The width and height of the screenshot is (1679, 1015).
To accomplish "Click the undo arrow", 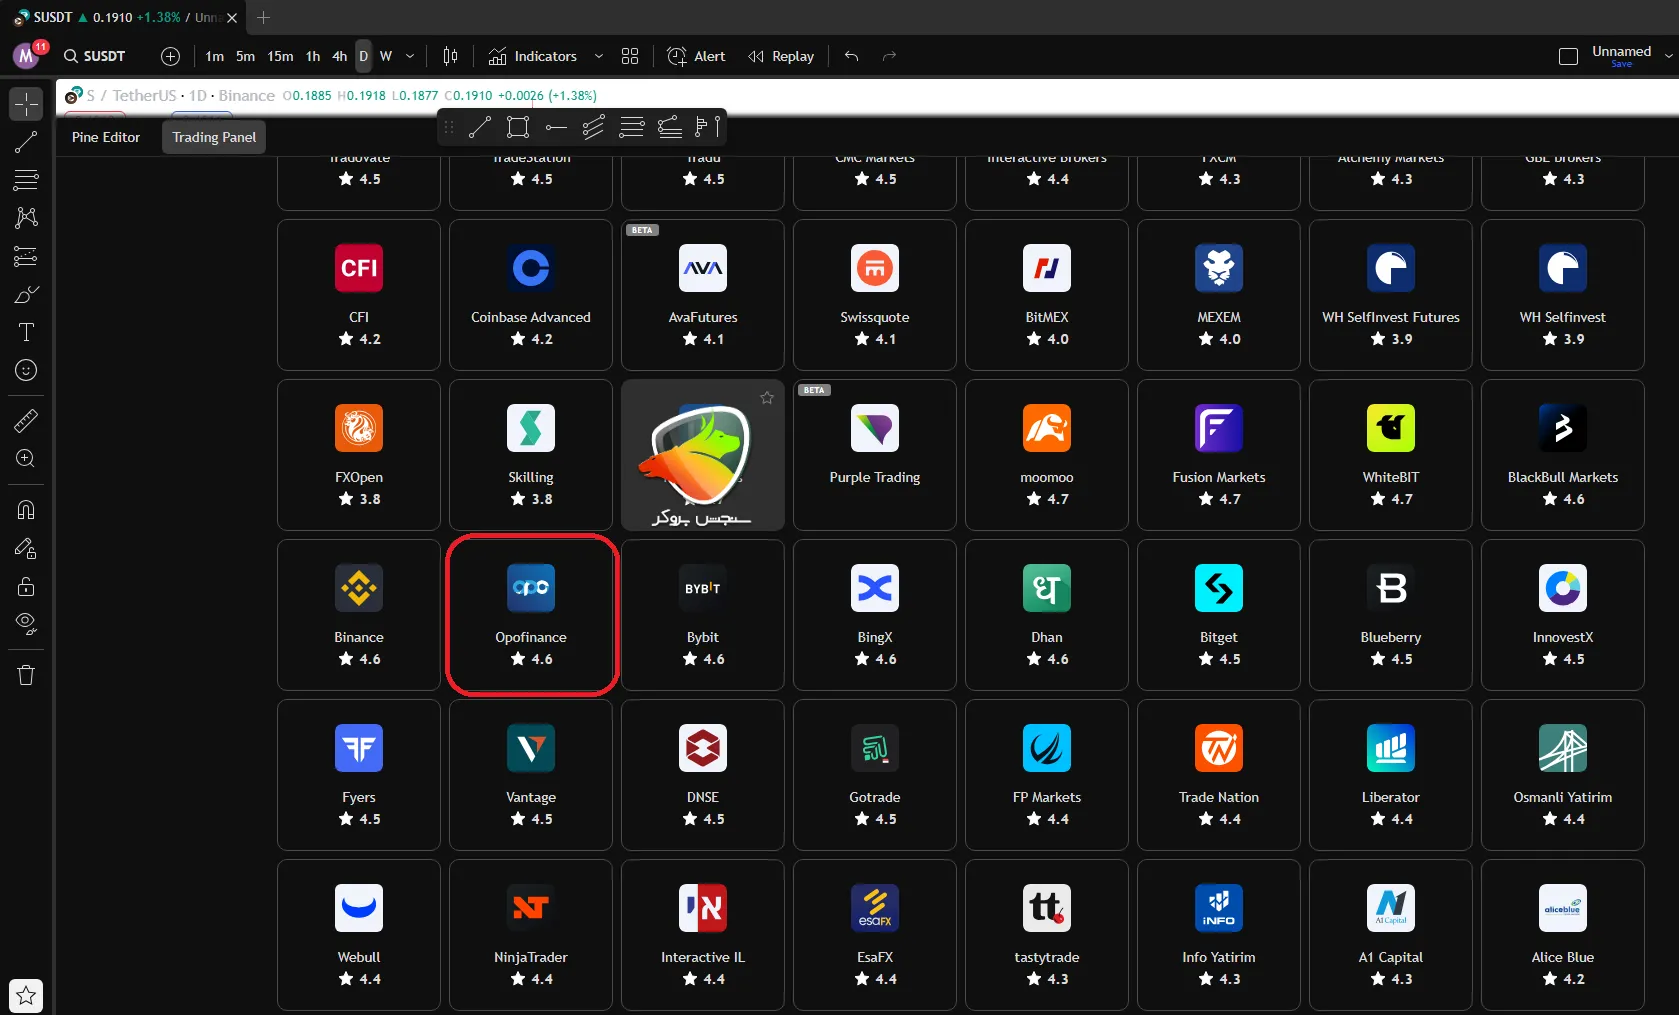I will [851, 56].
